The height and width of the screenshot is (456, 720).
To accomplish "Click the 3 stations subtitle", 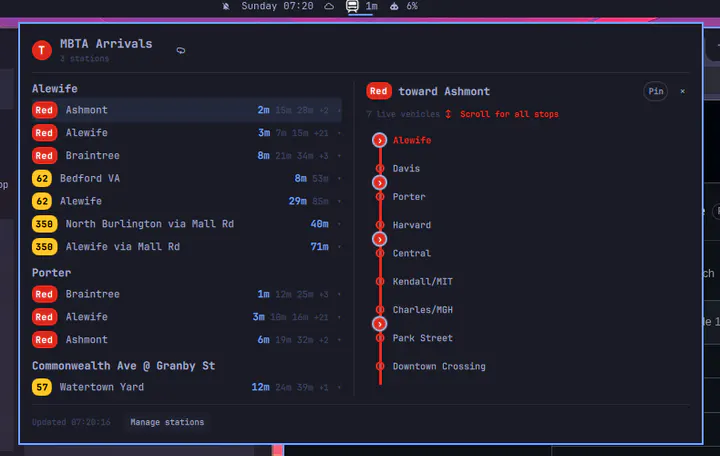I will (84, 59).
